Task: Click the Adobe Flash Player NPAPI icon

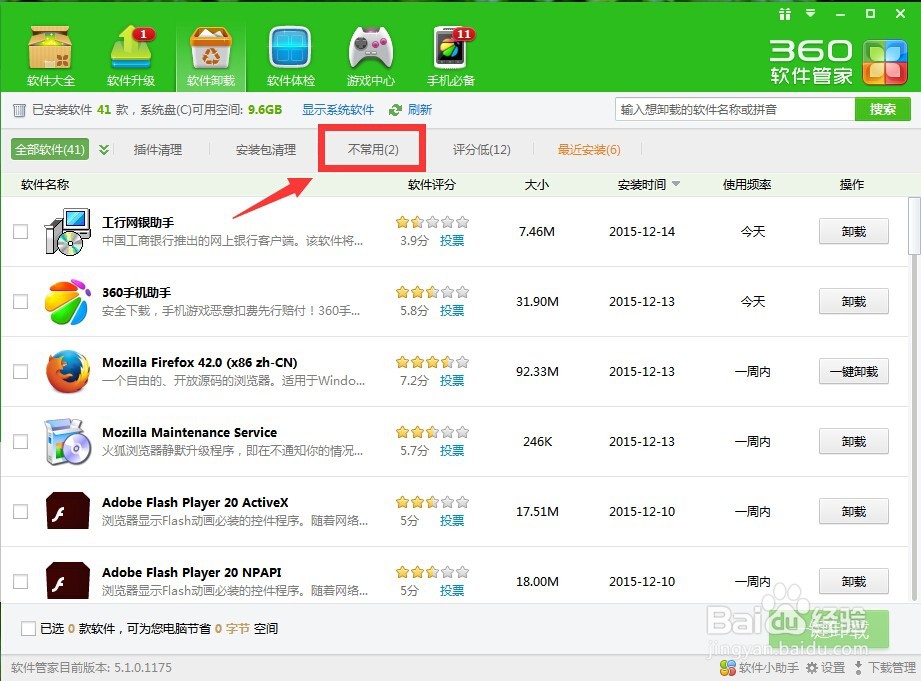Action: click(x=68, y=581)
